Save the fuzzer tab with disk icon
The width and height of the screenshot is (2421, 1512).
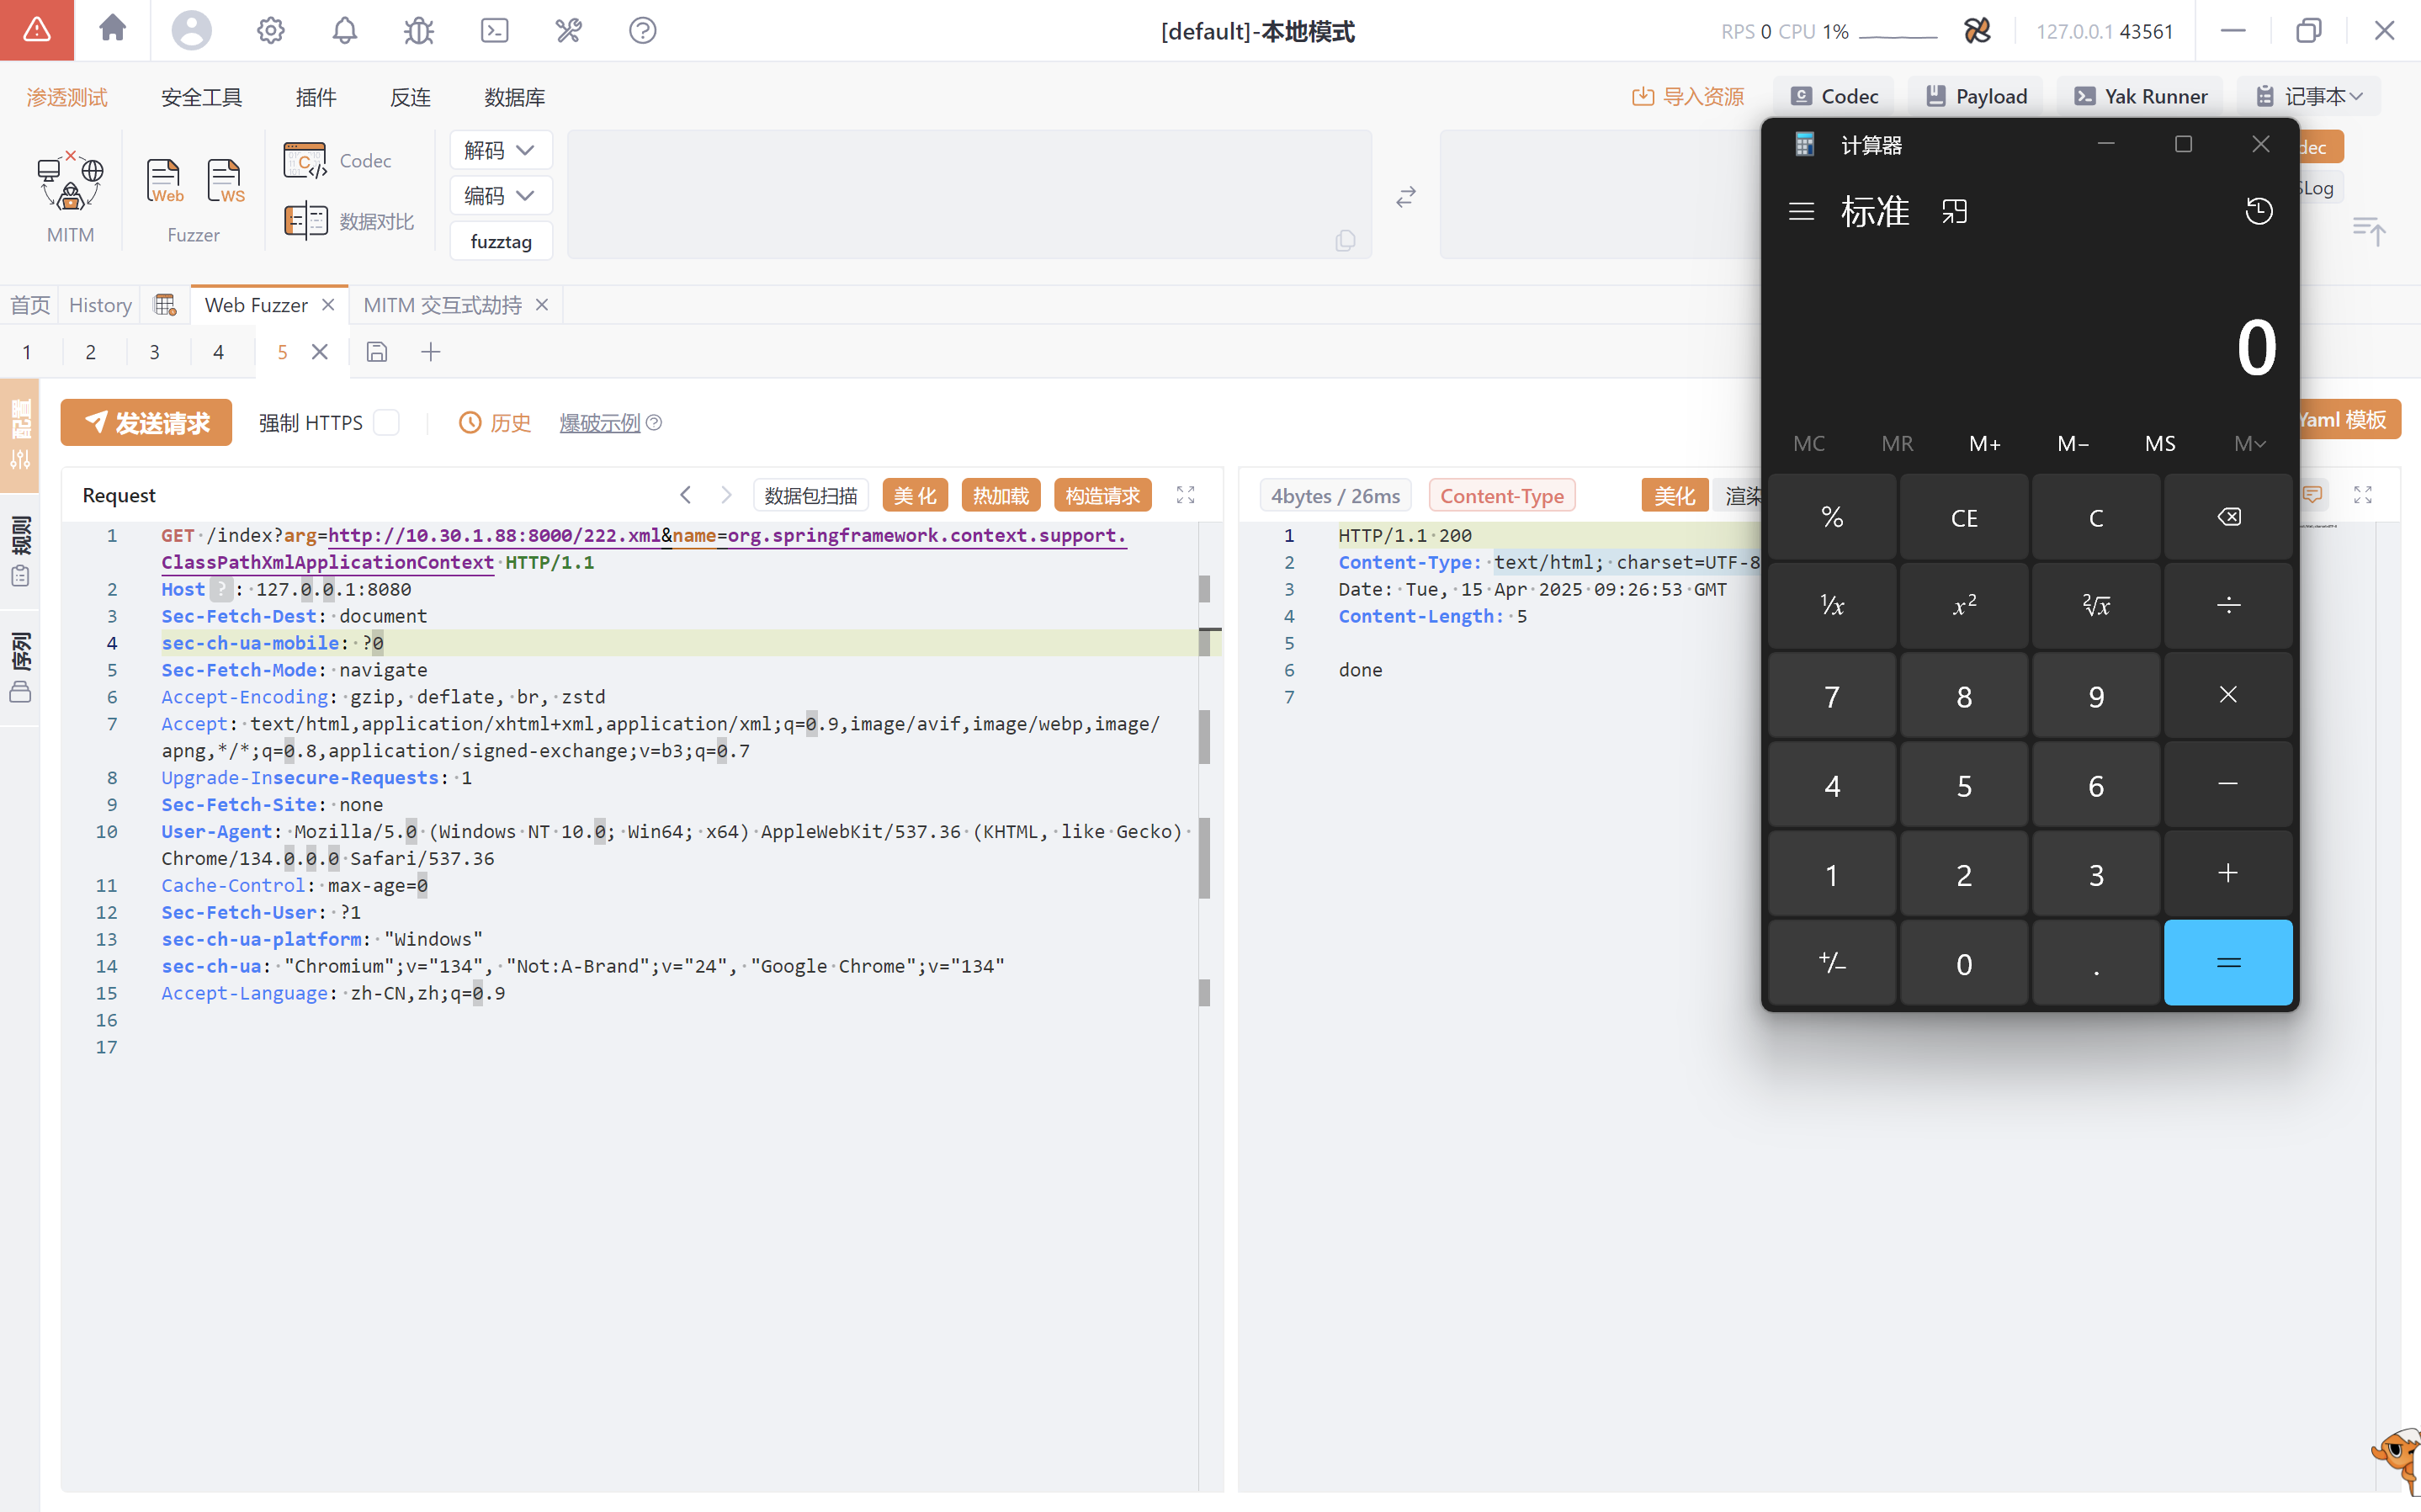pyautogui.click(x=376, y=352)
